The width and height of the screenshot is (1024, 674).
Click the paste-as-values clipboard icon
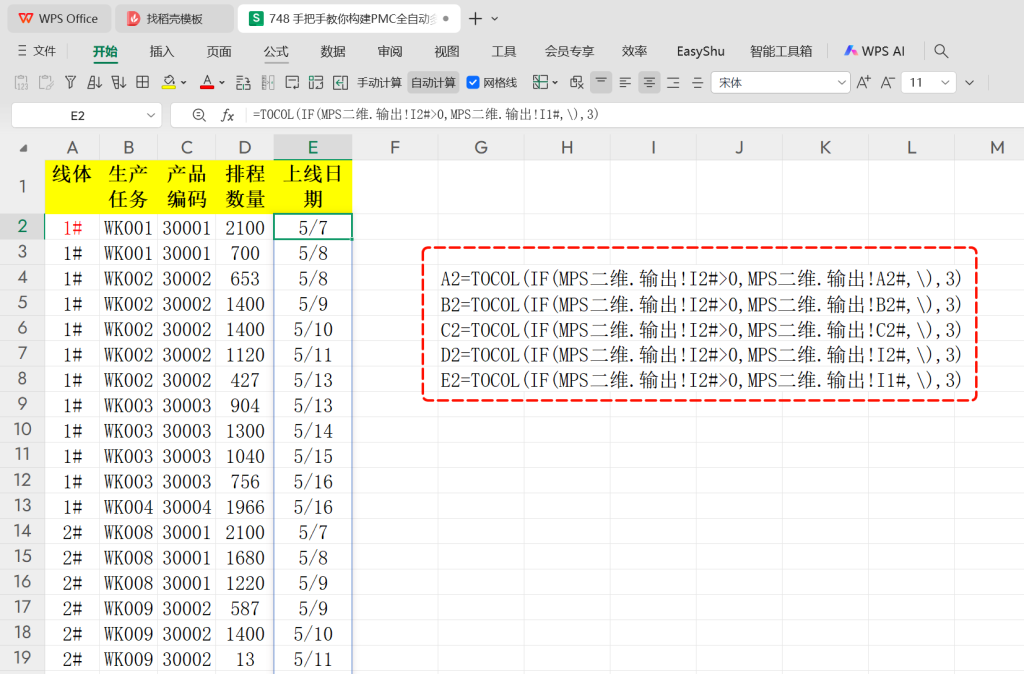(x=21, y=82)
